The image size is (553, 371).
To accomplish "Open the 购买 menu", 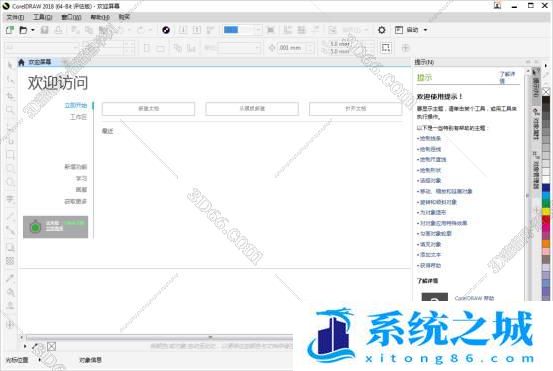I will (x=124, y=17).
